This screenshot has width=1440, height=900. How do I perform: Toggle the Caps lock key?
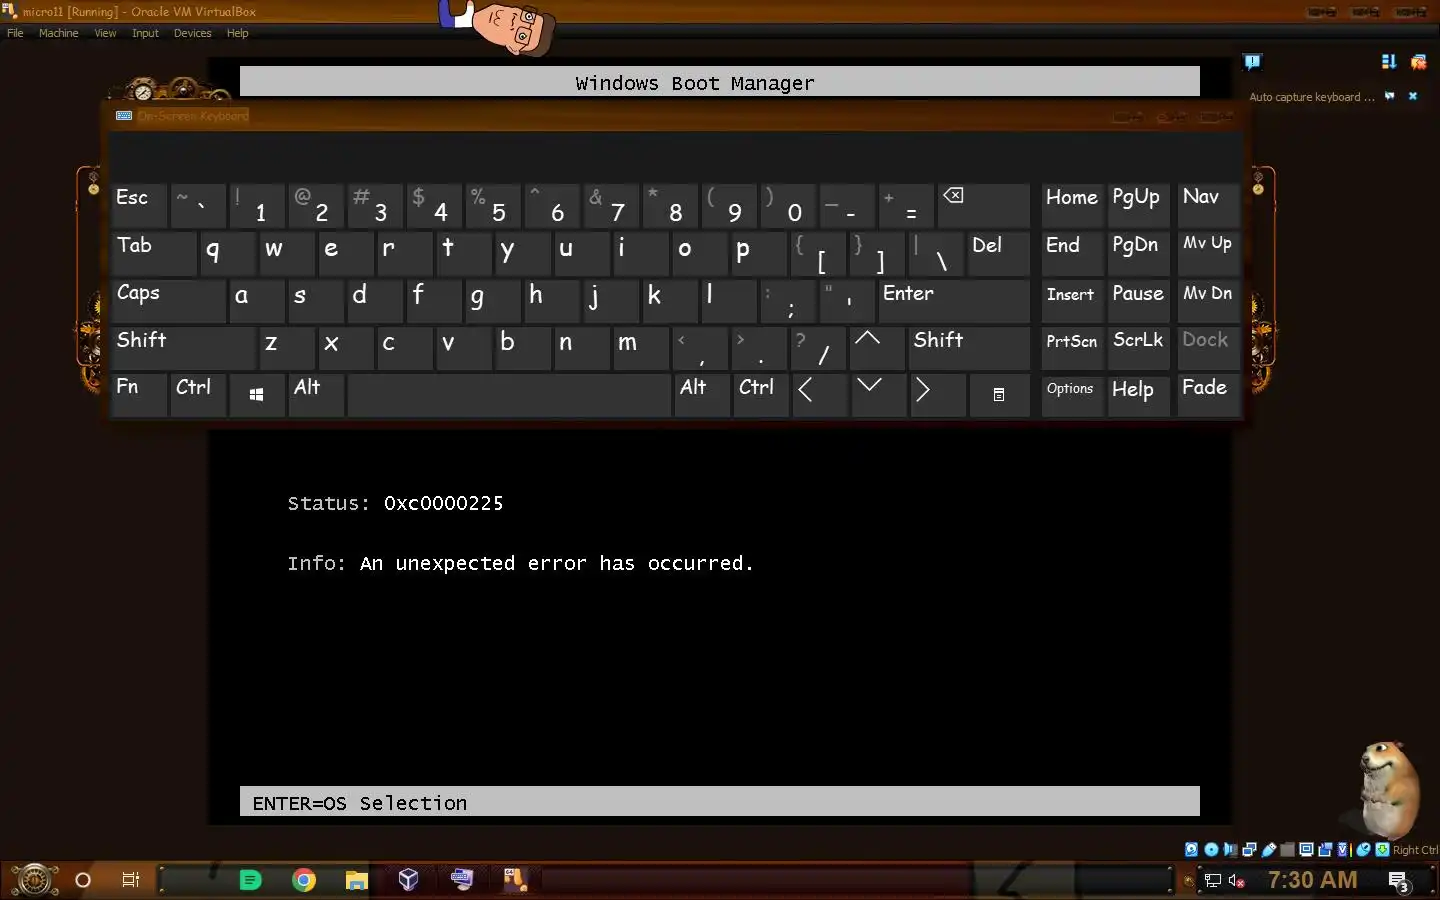[x=167, y=300]
